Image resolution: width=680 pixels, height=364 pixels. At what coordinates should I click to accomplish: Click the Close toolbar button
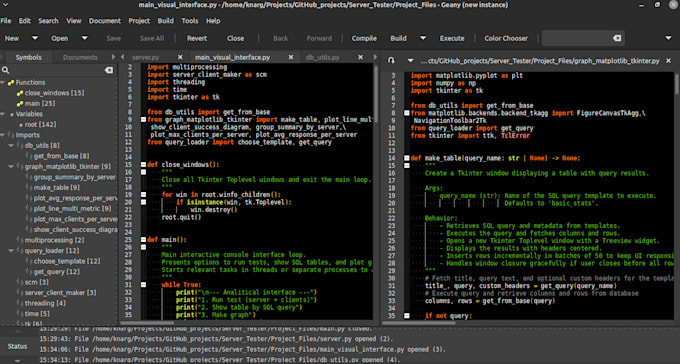(235, 38)
